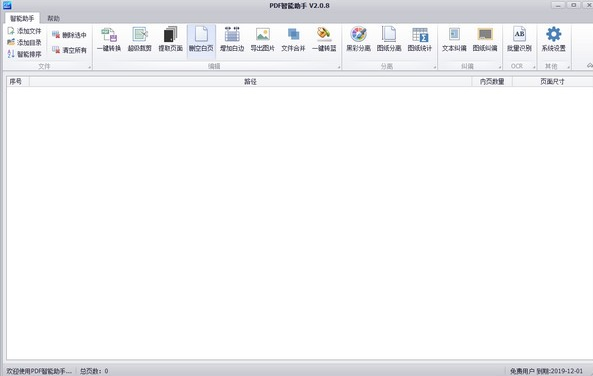Click 添加目录 (Add Directory)
The image size is (593, 376).
coord(24,42)
